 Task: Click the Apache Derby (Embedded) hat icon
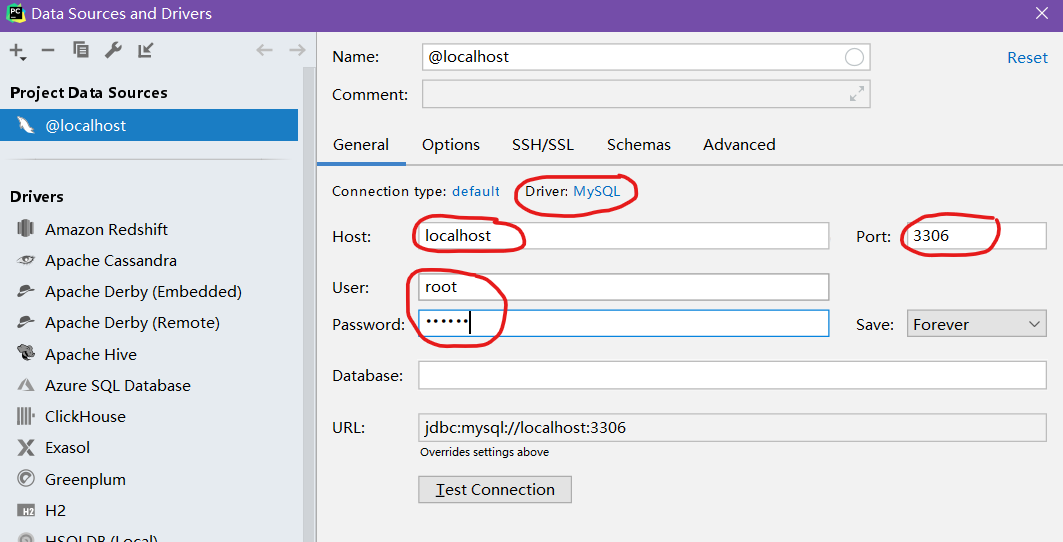tap(26, 291)
